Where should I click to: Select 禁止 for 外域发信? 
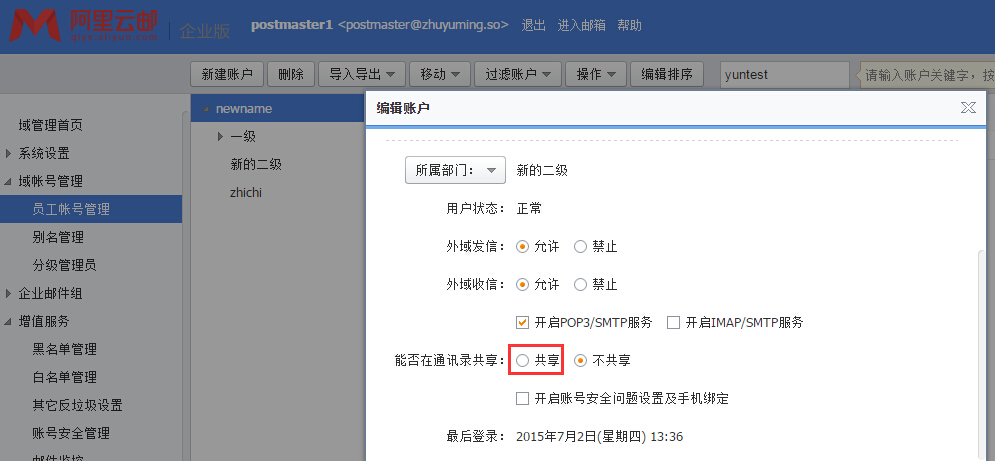click(x=581, y=246)
